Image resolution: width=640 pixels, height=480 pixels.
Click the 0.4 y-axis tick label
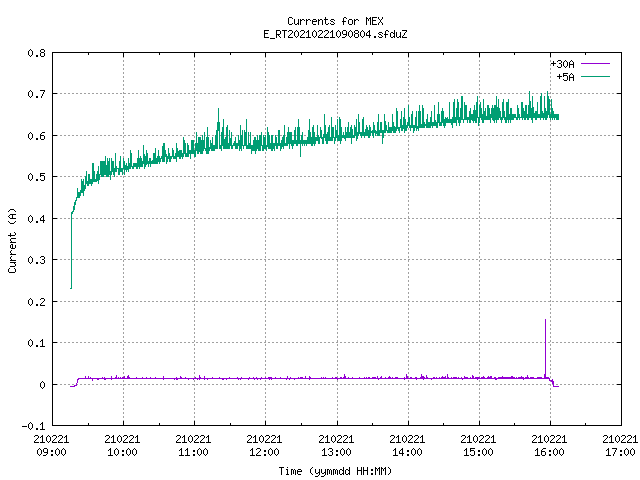point(36,219)
